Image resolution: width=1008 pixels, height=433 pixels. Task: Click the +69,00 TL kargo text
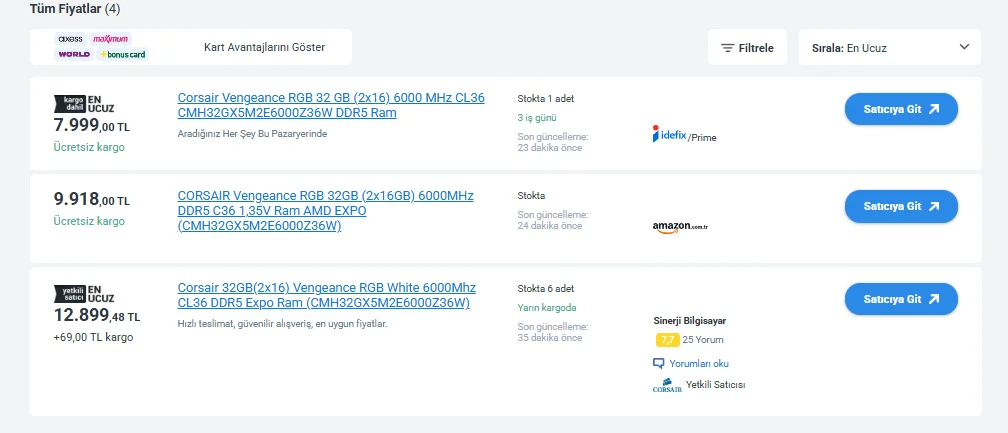[93, 337]
